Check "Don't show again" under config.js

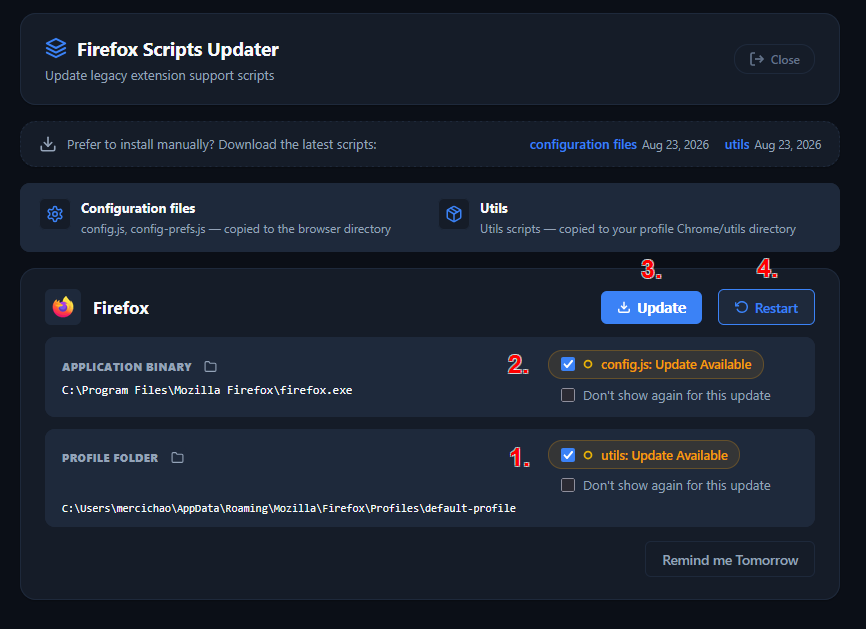(x=568, y=395)
